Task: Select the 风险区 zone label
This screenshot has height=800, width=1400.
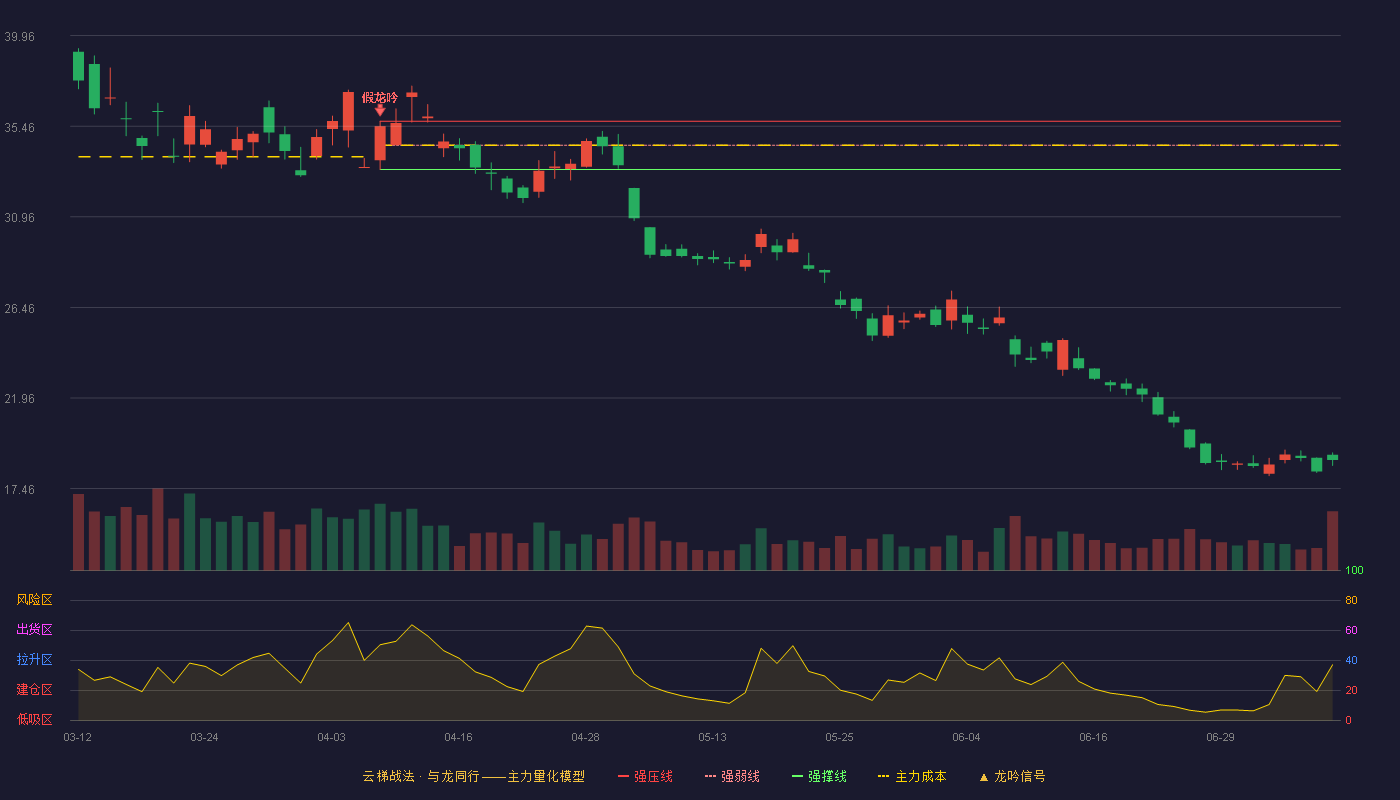Action: 35,600
